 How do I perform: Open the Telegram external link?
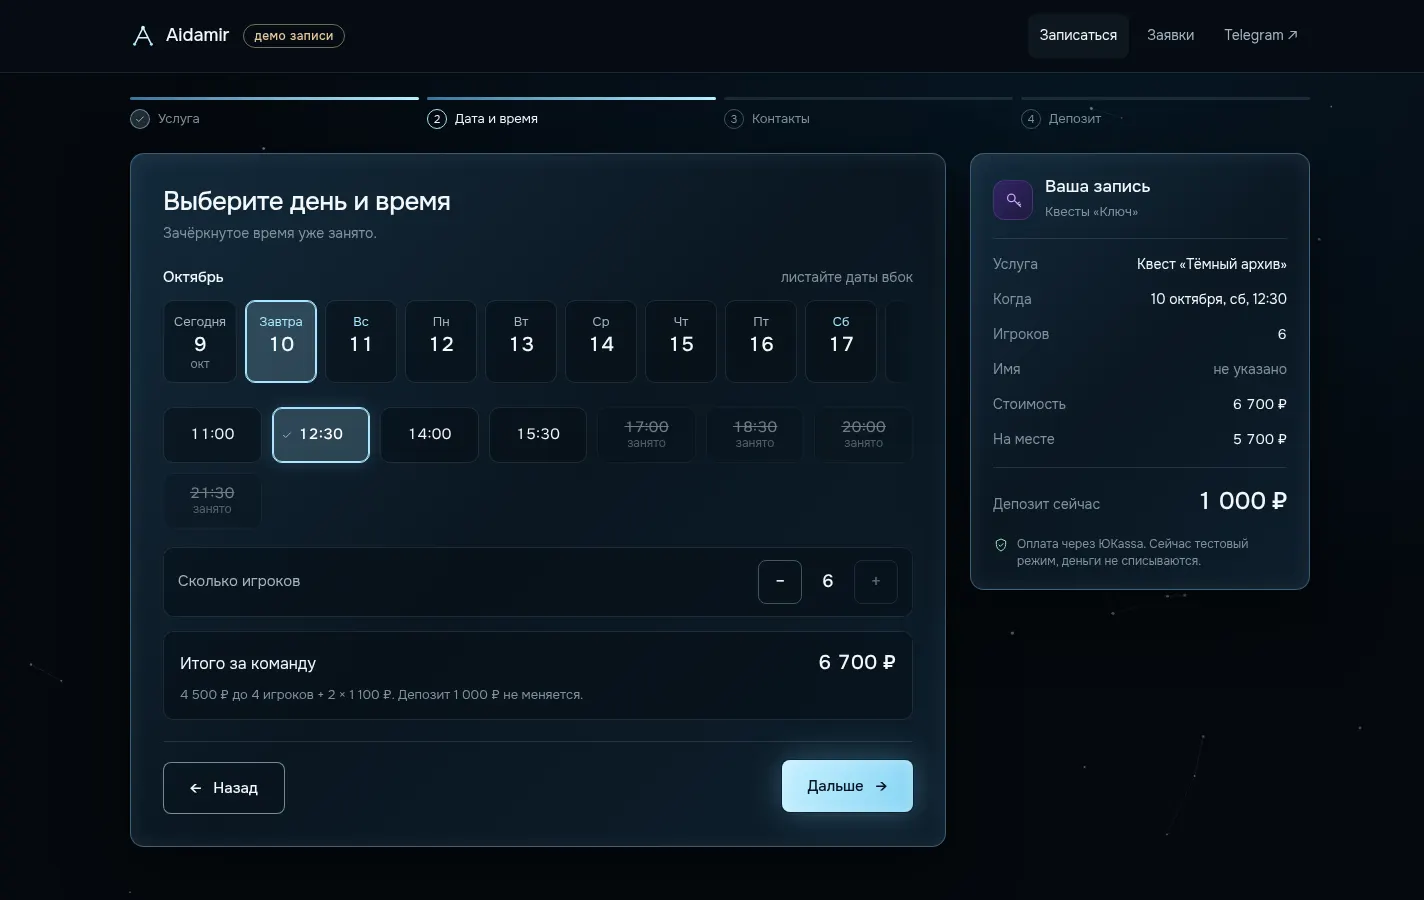tap(1261, 36)
